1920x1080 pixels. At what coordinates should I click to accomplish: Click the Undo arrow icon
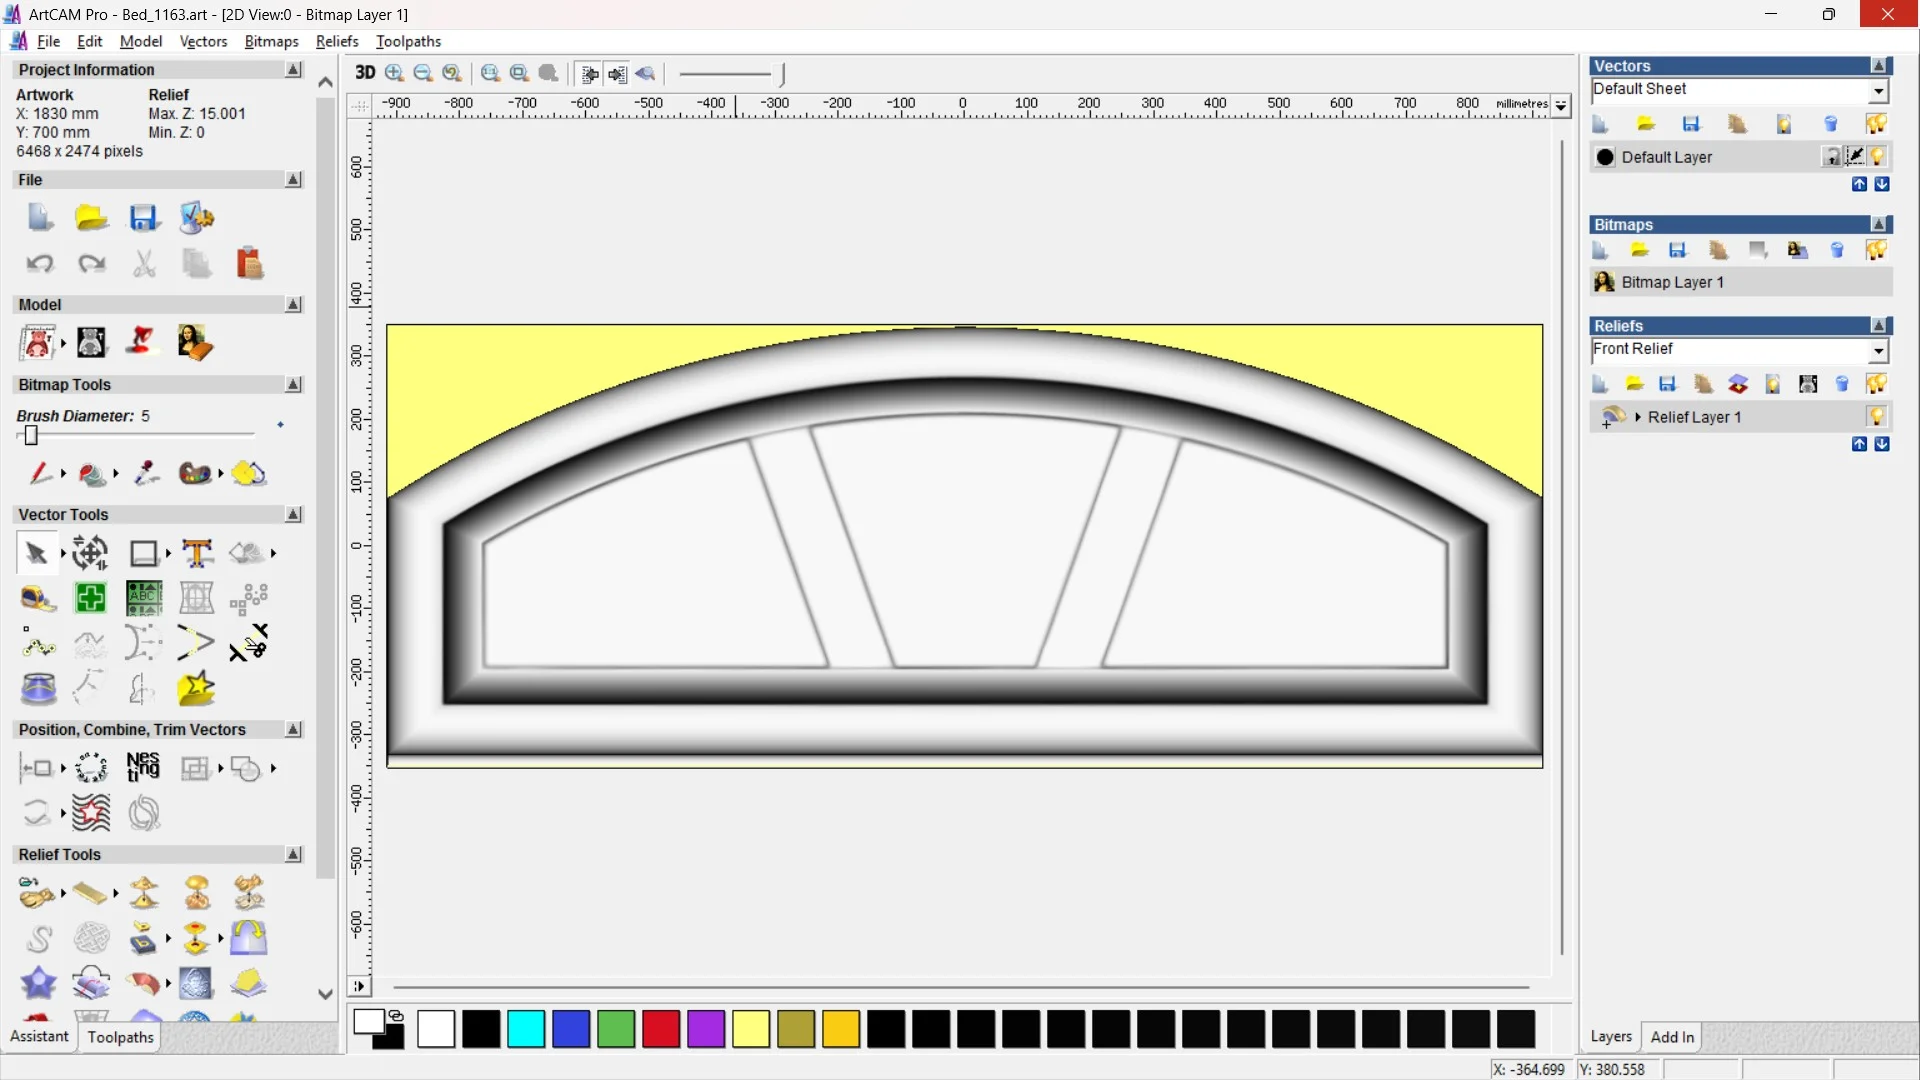pyautogui.click(x=40, y=263)
